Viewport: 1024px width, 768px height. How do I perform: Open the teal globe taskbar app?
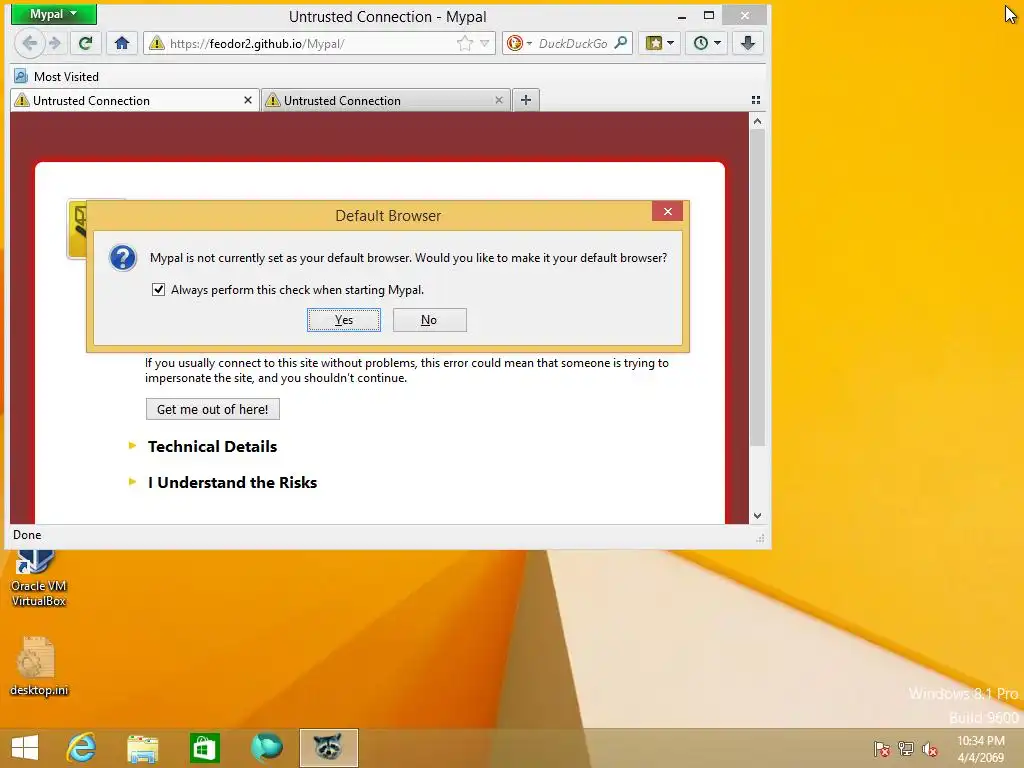(x=266, y=748)
